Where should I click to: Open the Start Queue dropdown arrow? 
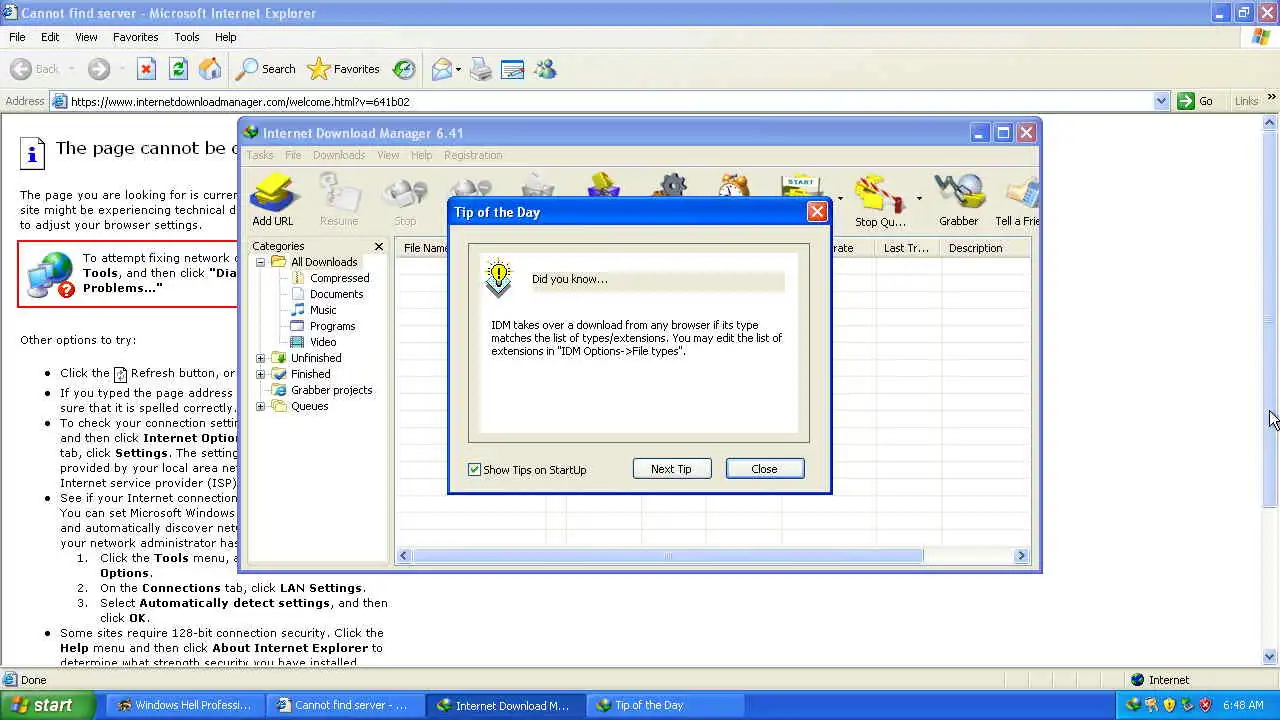click(x=839, y=198)
